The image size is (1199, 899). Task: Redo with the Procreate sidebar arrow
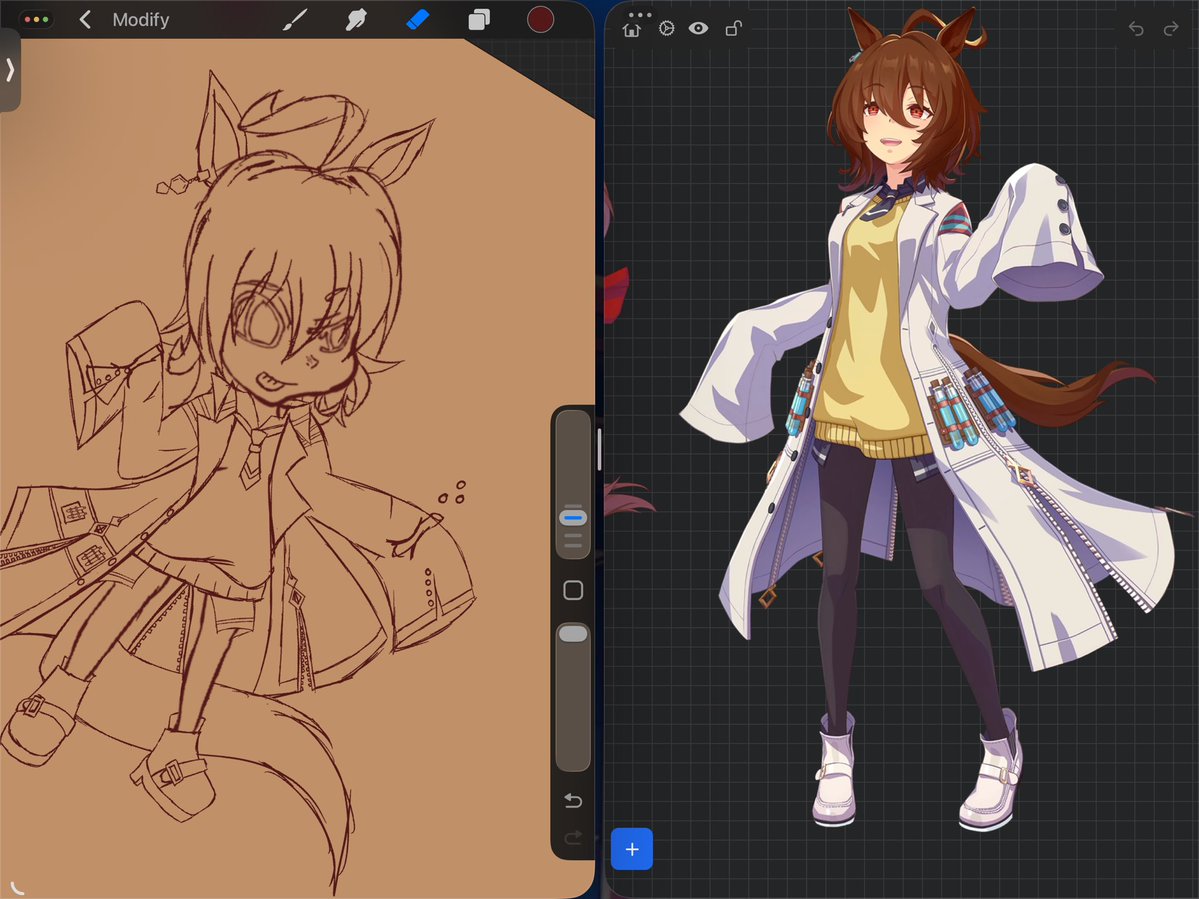click(x=573, y=838)
